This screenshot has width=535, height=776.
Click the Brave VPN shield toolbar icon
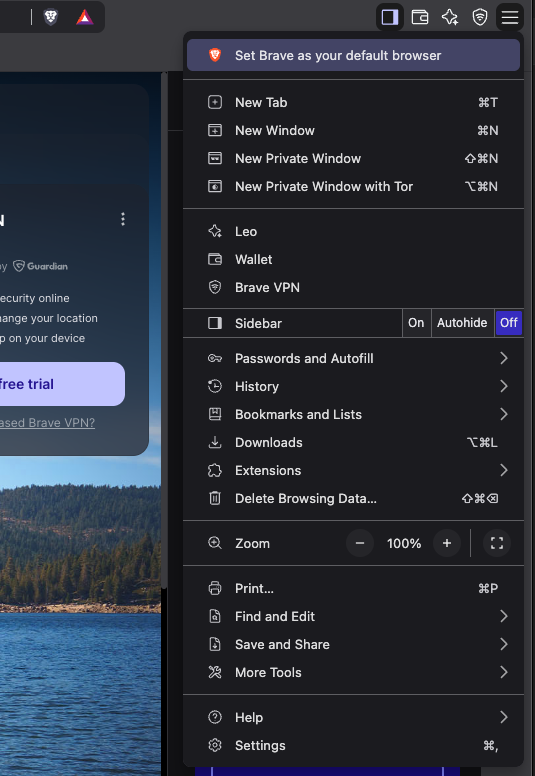pos(480,17)
